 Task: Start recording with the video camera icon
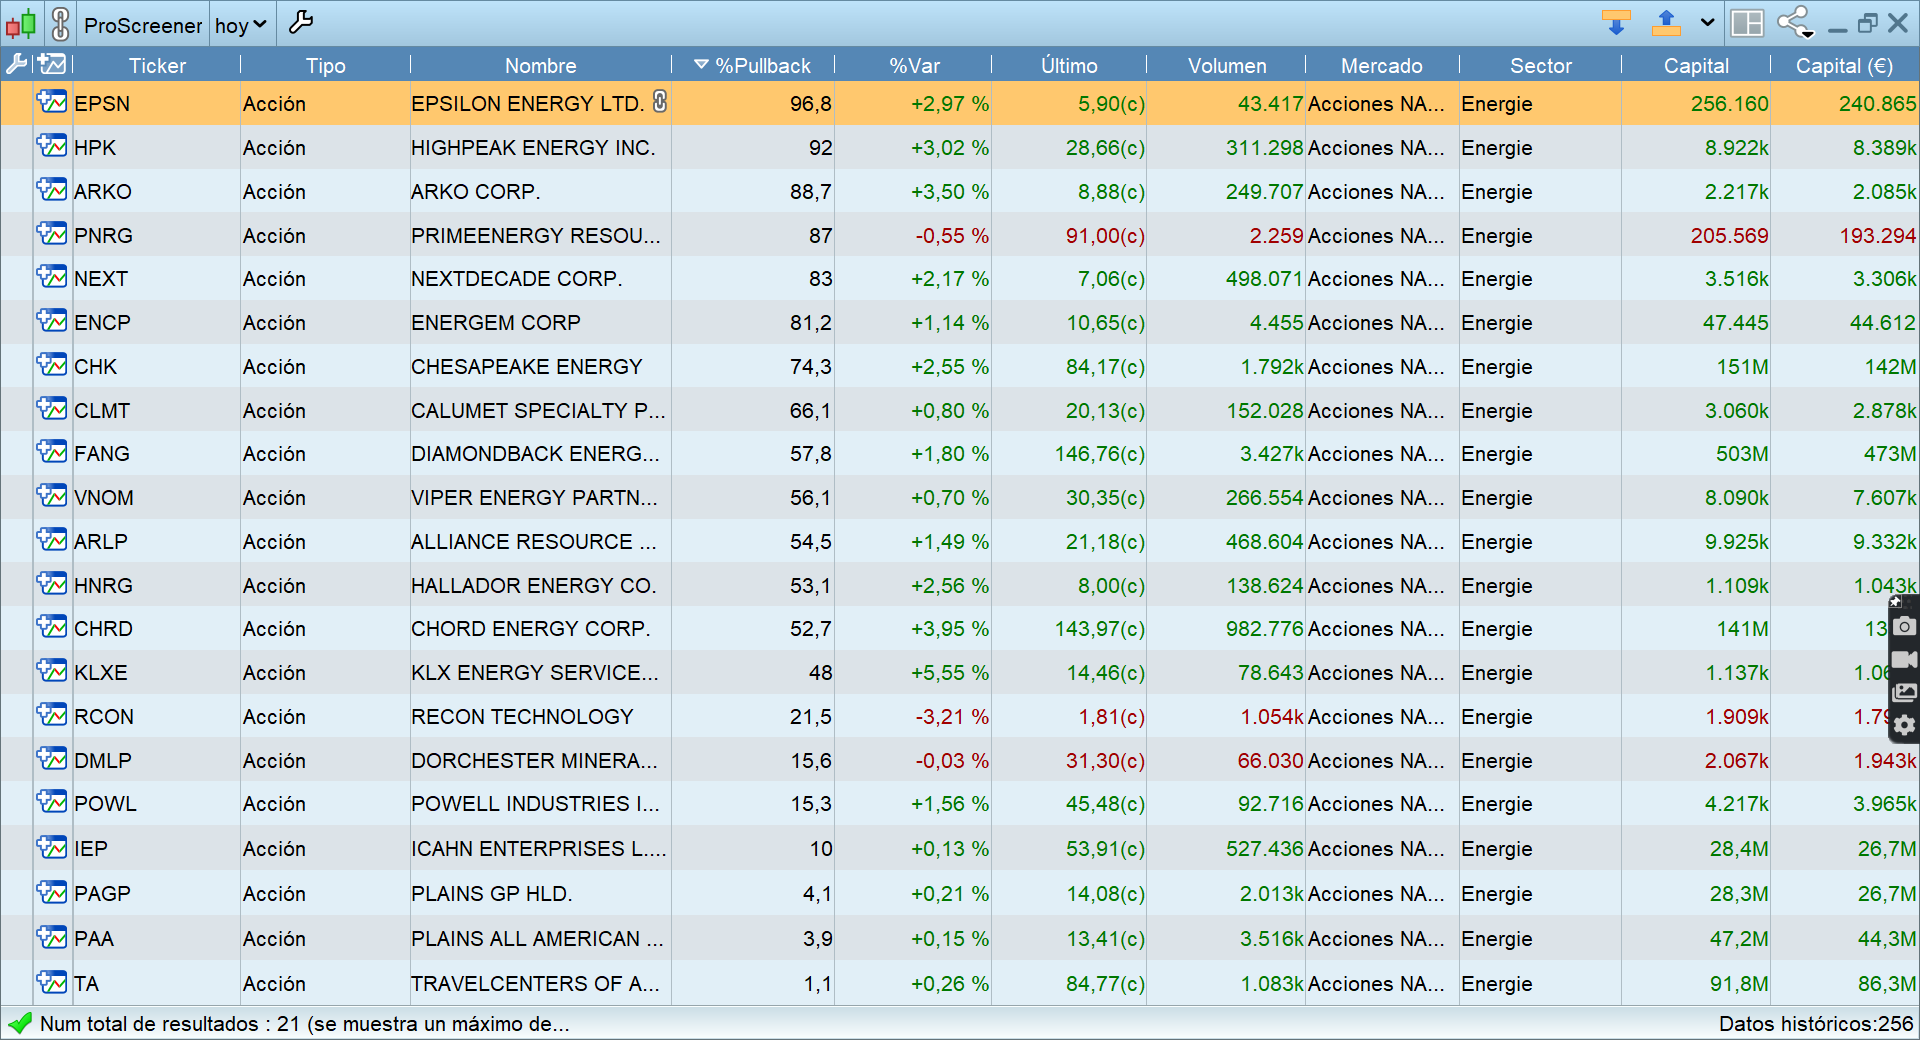click(x=1905, y=659)
